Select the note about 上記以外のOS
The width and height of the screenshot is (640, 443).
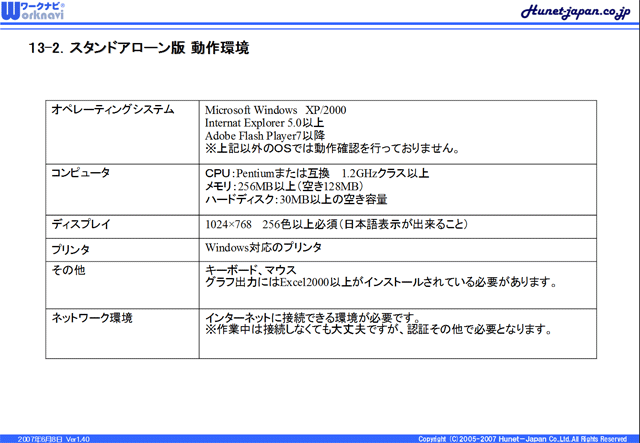331,148
